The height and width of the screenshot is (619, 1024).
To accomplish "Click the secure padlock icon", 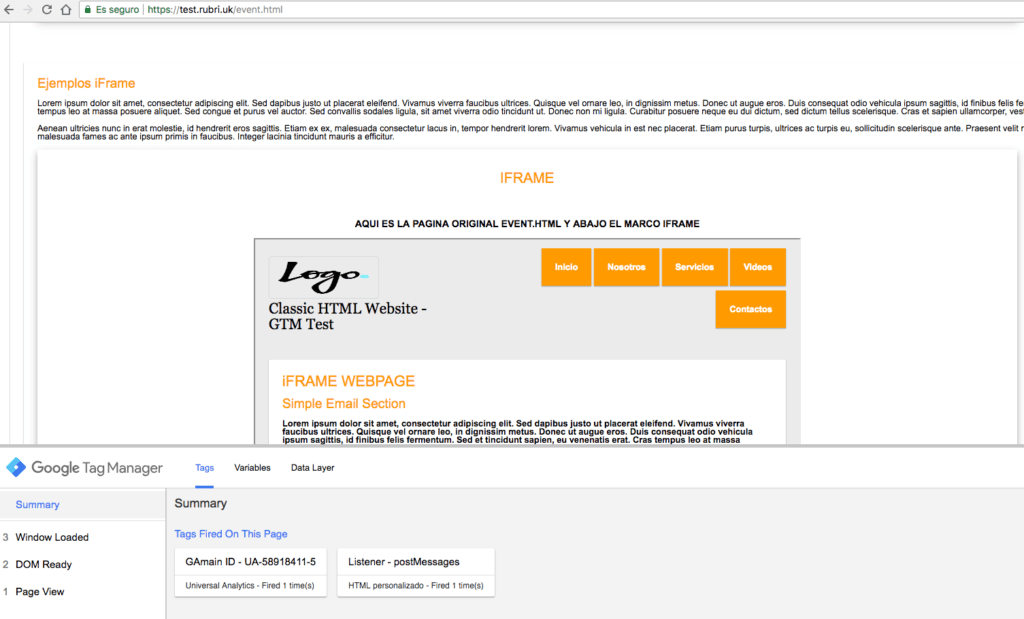I will (x=87, y=9).
